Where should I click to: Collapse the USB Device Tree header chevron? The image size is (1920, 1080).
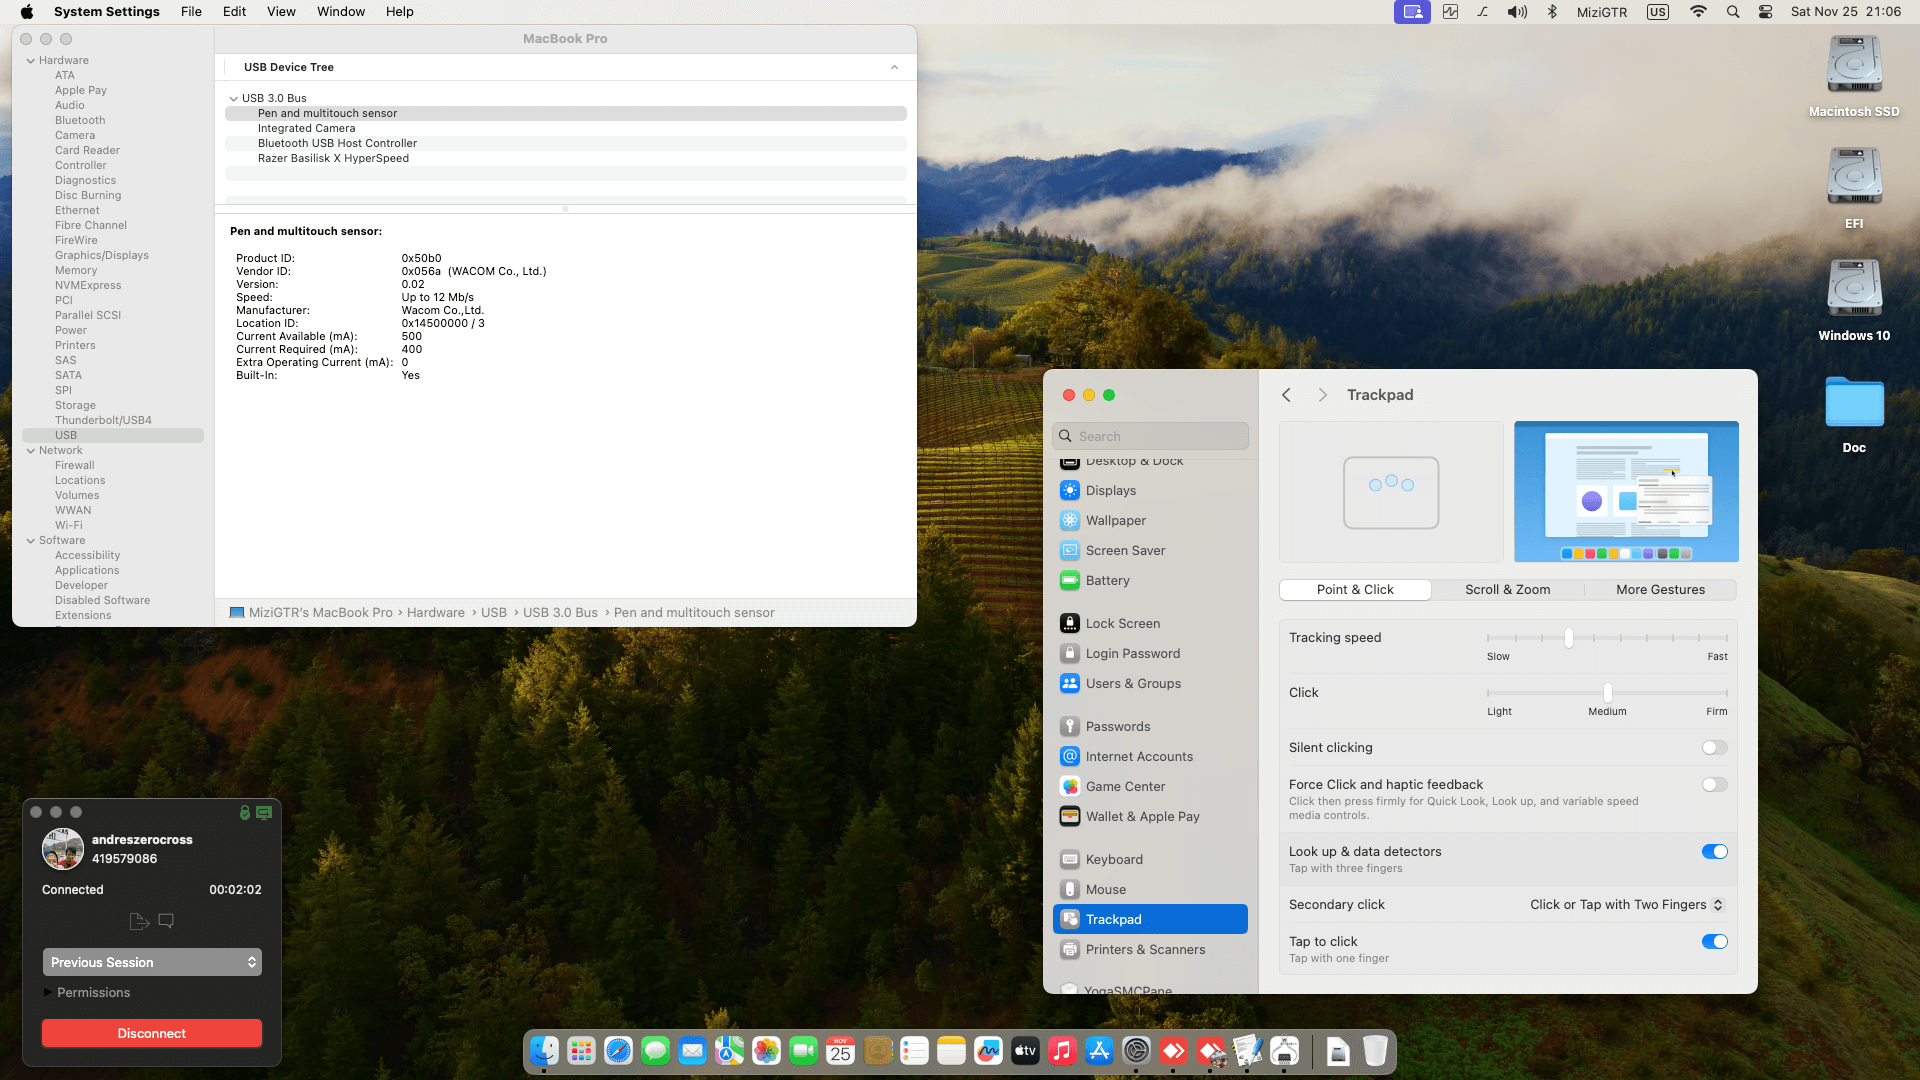pyautogui.click(x=894, y=68)
